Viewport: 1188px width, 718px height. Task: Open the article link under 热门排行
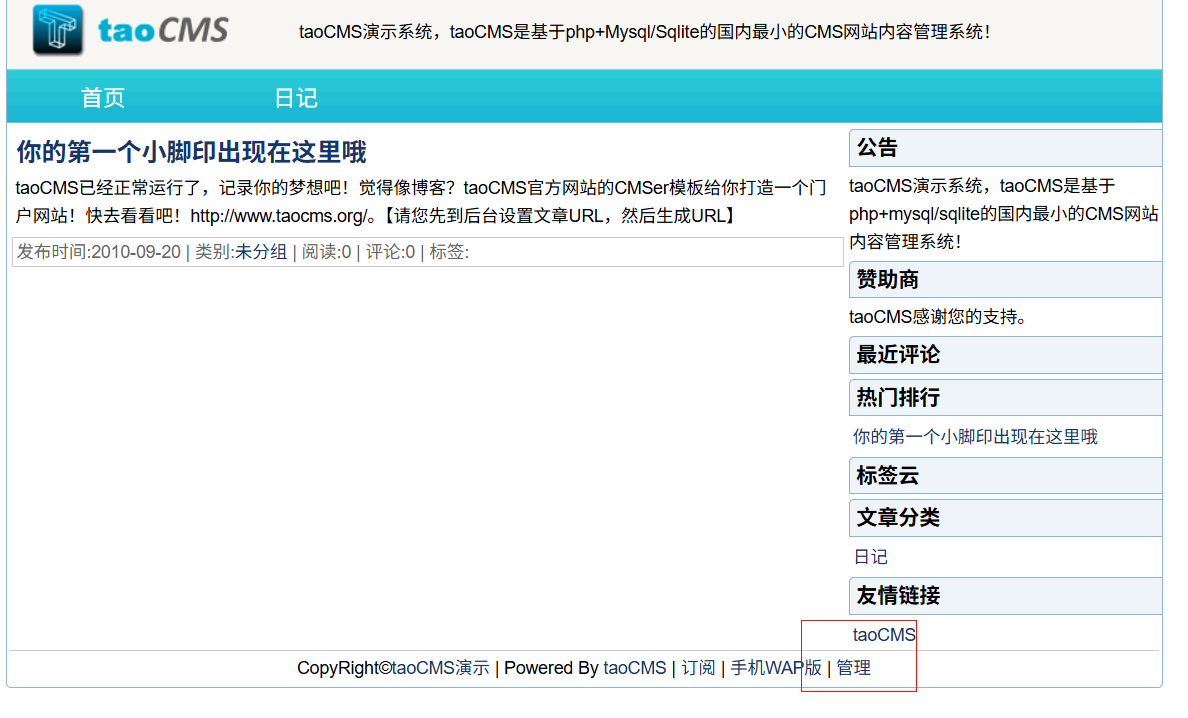pos(975,437)
